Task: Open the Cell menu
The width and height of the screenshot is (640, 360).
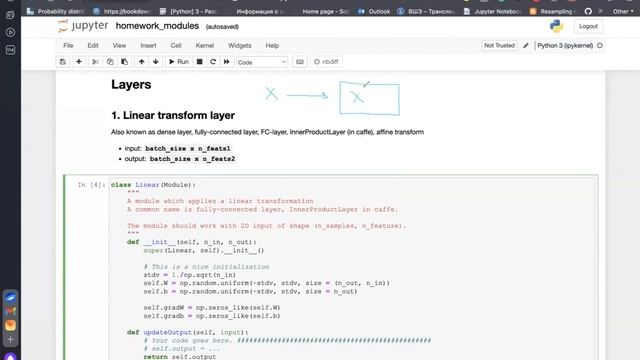Action: coord(176,45)
